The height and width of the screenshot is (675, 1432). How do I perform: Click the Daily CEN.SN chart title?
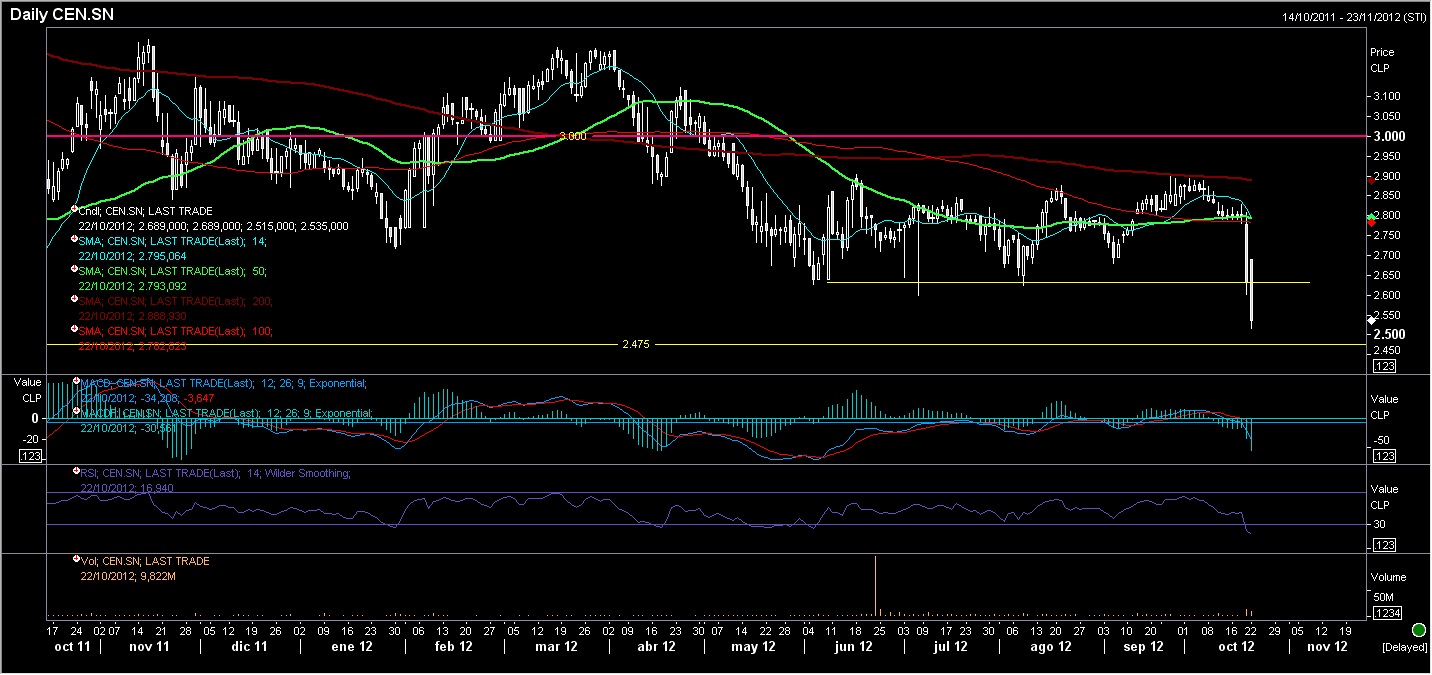point(51,15)
